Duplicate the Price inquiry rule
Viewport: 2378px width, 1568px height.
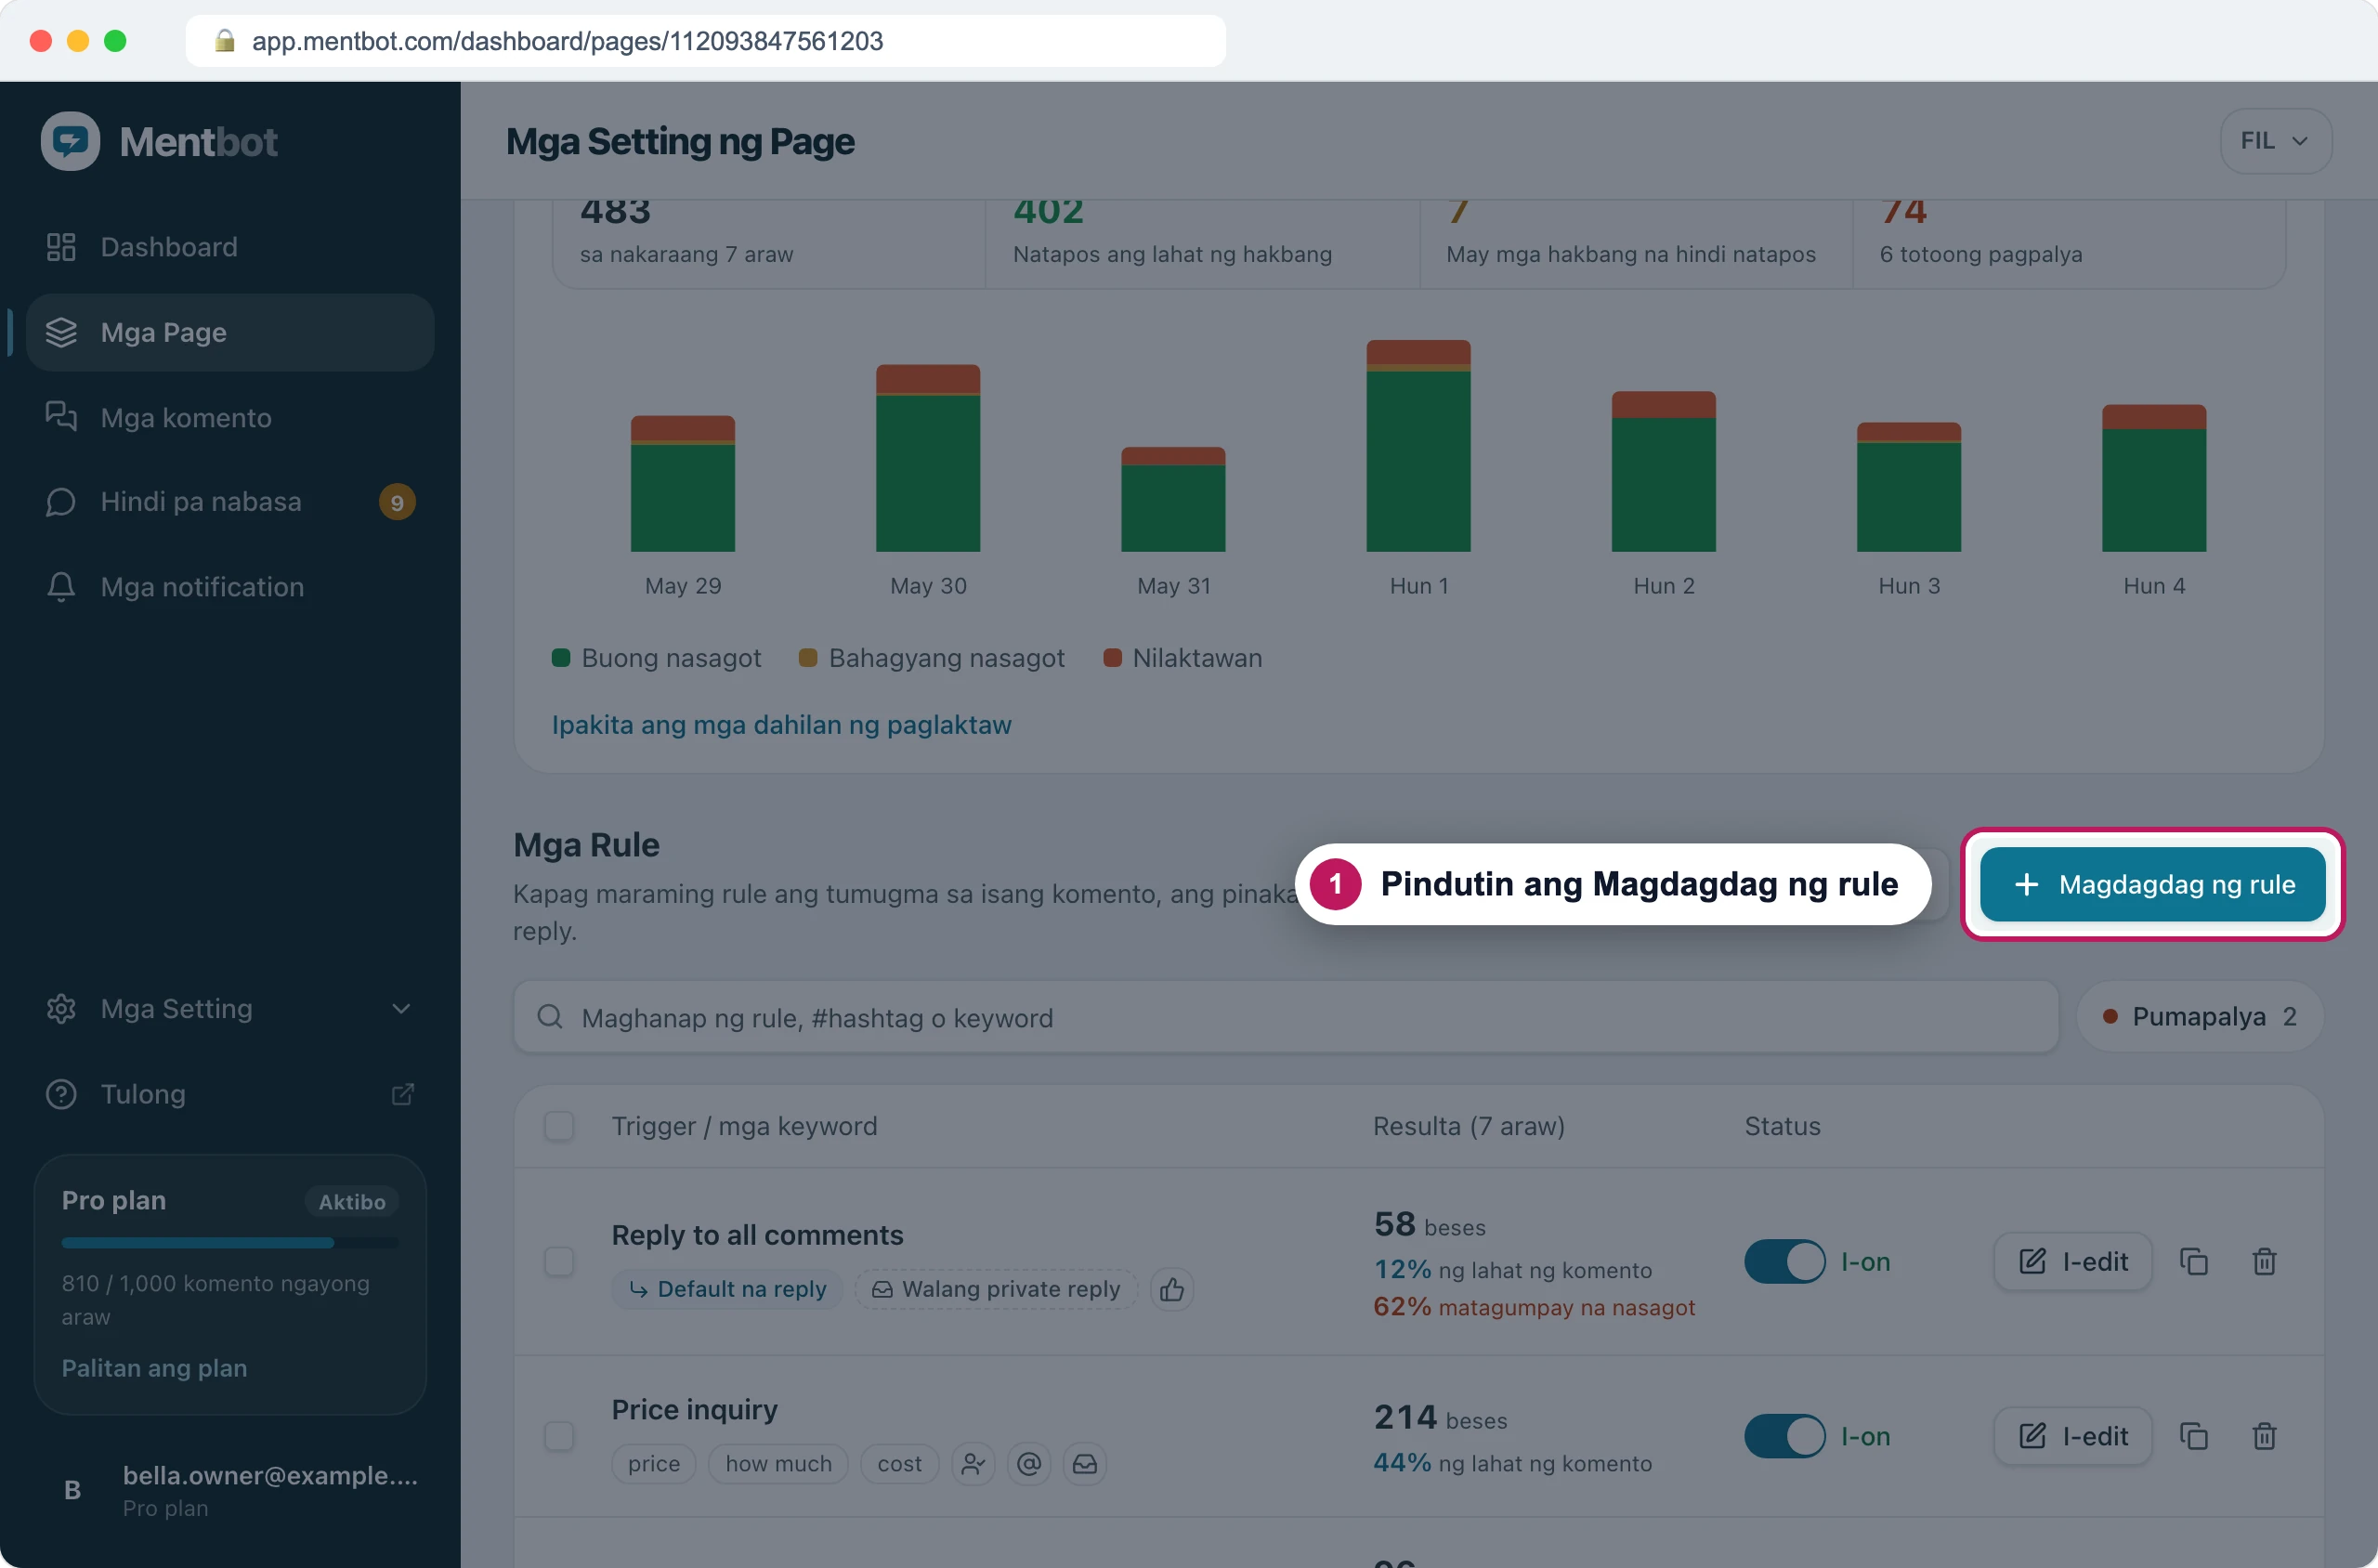click(x=2194, y=1436)
